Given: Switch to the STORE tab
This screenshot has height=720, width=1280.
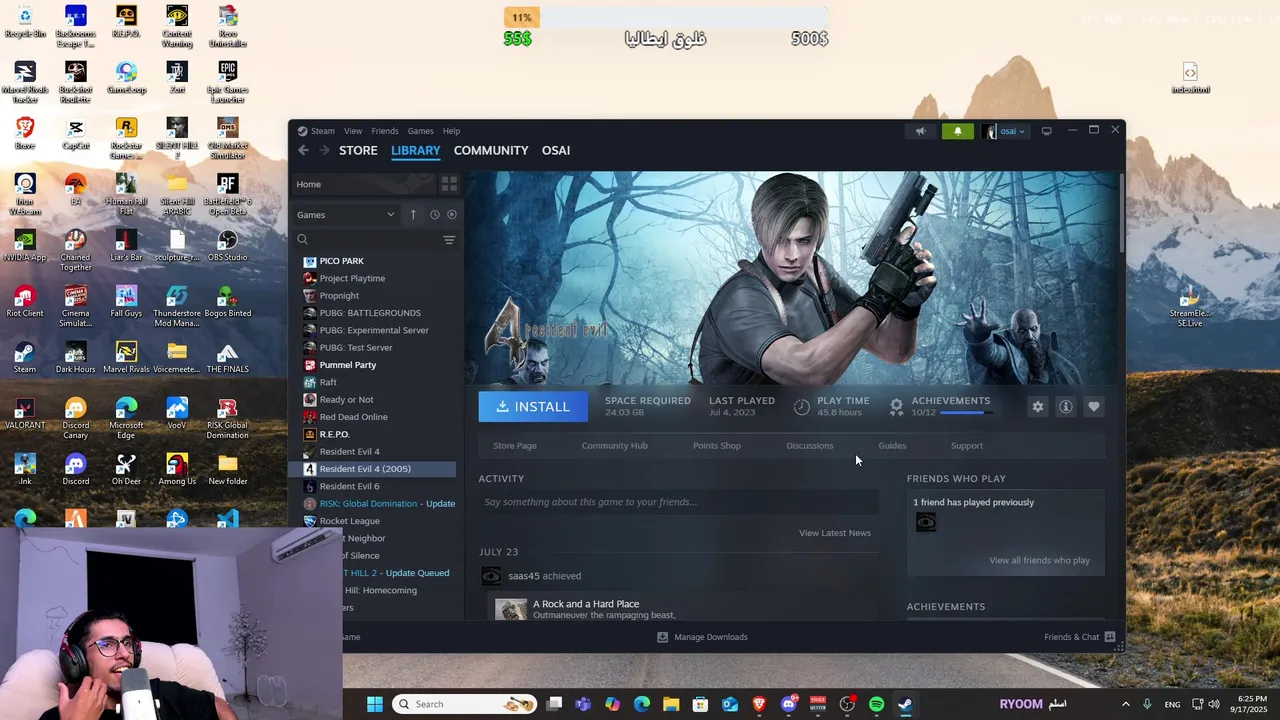Looking at the screenshot, I should pyautogui.click(x=358, y=150).
